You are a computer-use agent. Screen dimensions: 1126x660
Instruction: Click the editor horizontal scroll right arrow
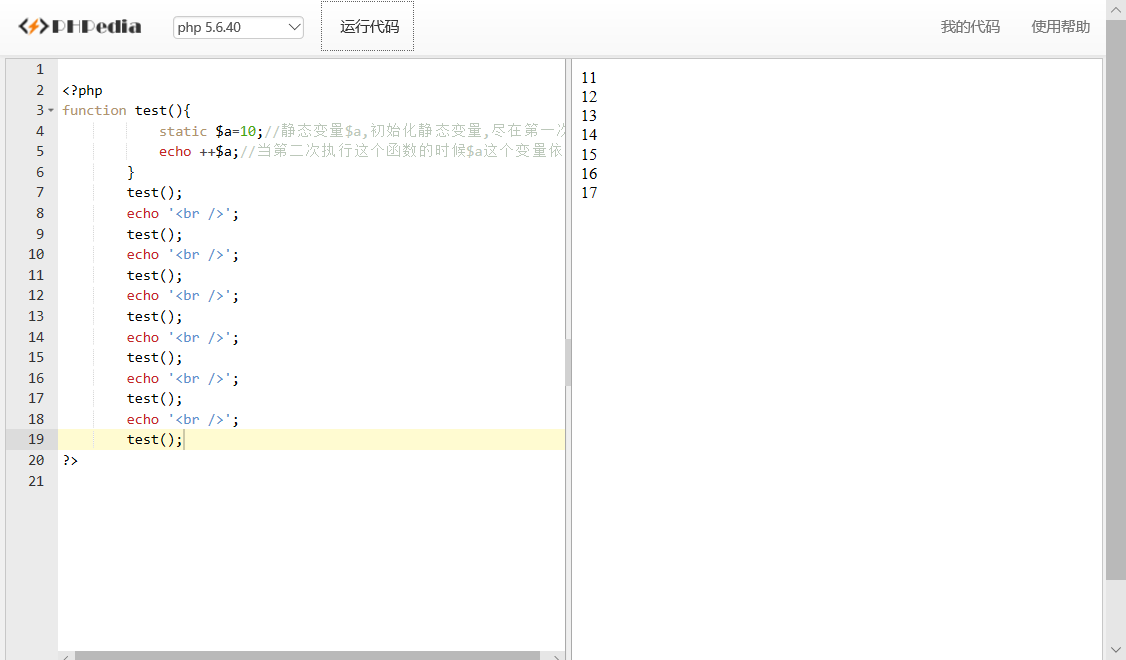557,656
